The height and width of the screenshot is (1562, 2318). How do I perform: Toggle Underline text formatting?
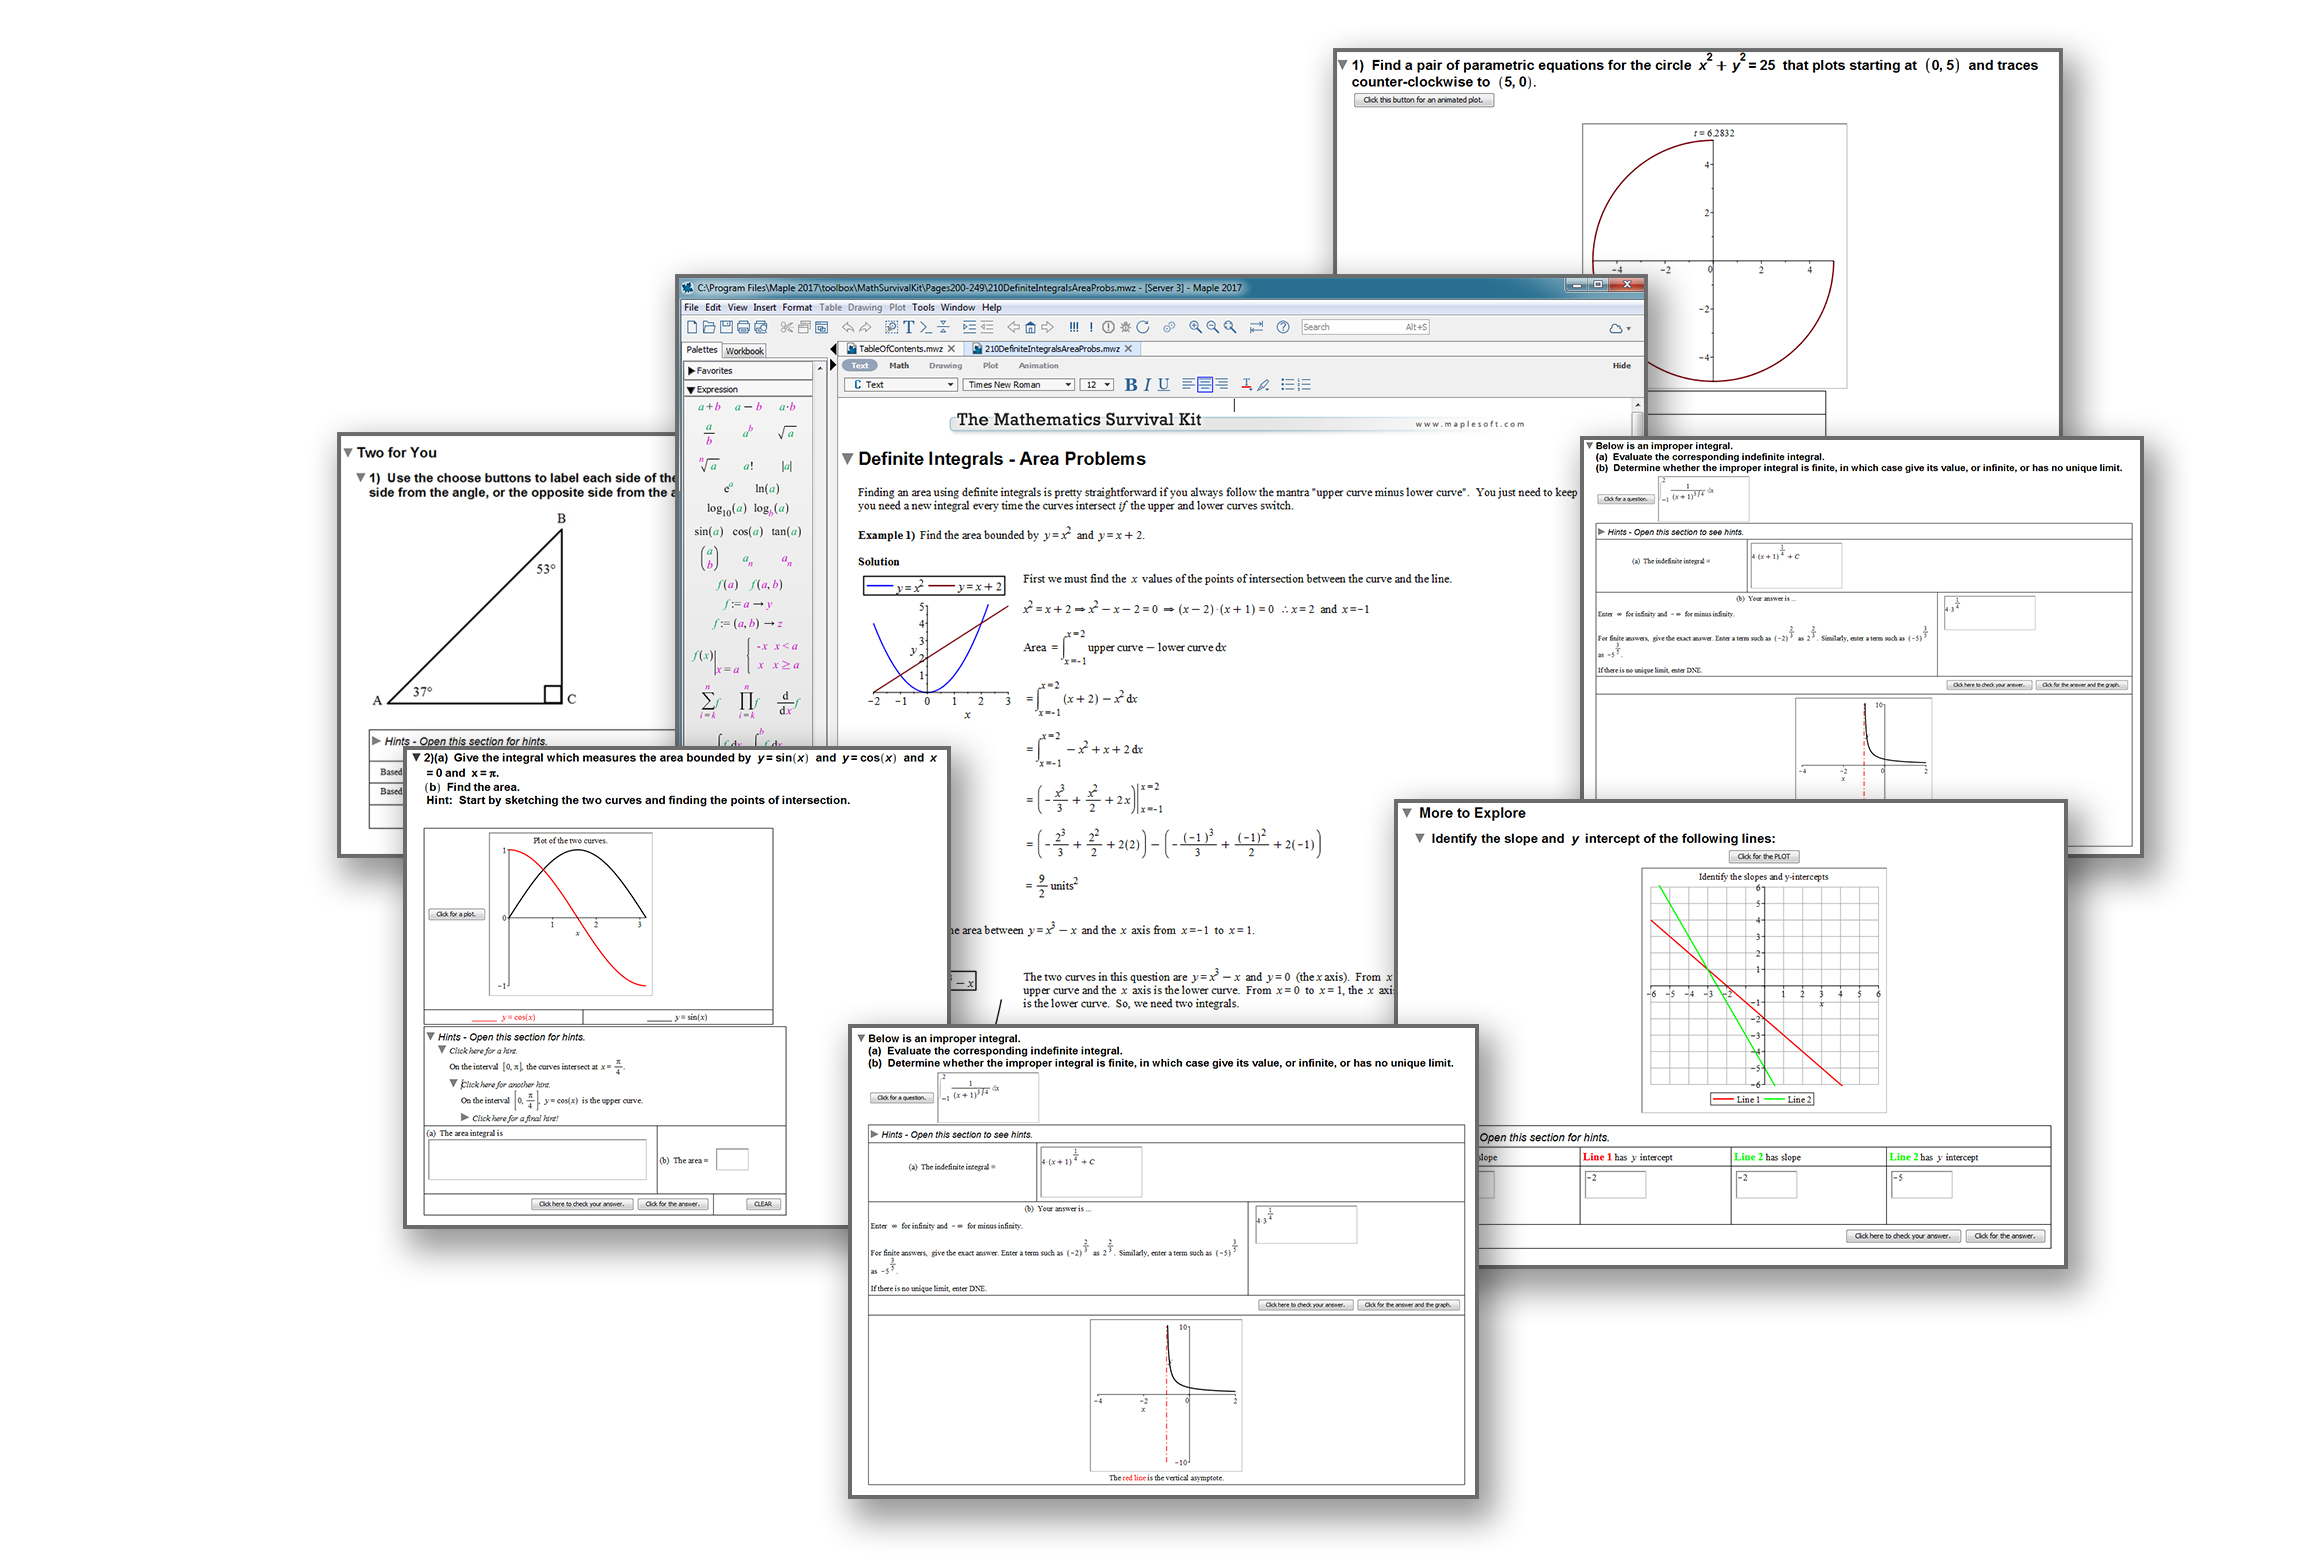click(x=1163, y=385)
